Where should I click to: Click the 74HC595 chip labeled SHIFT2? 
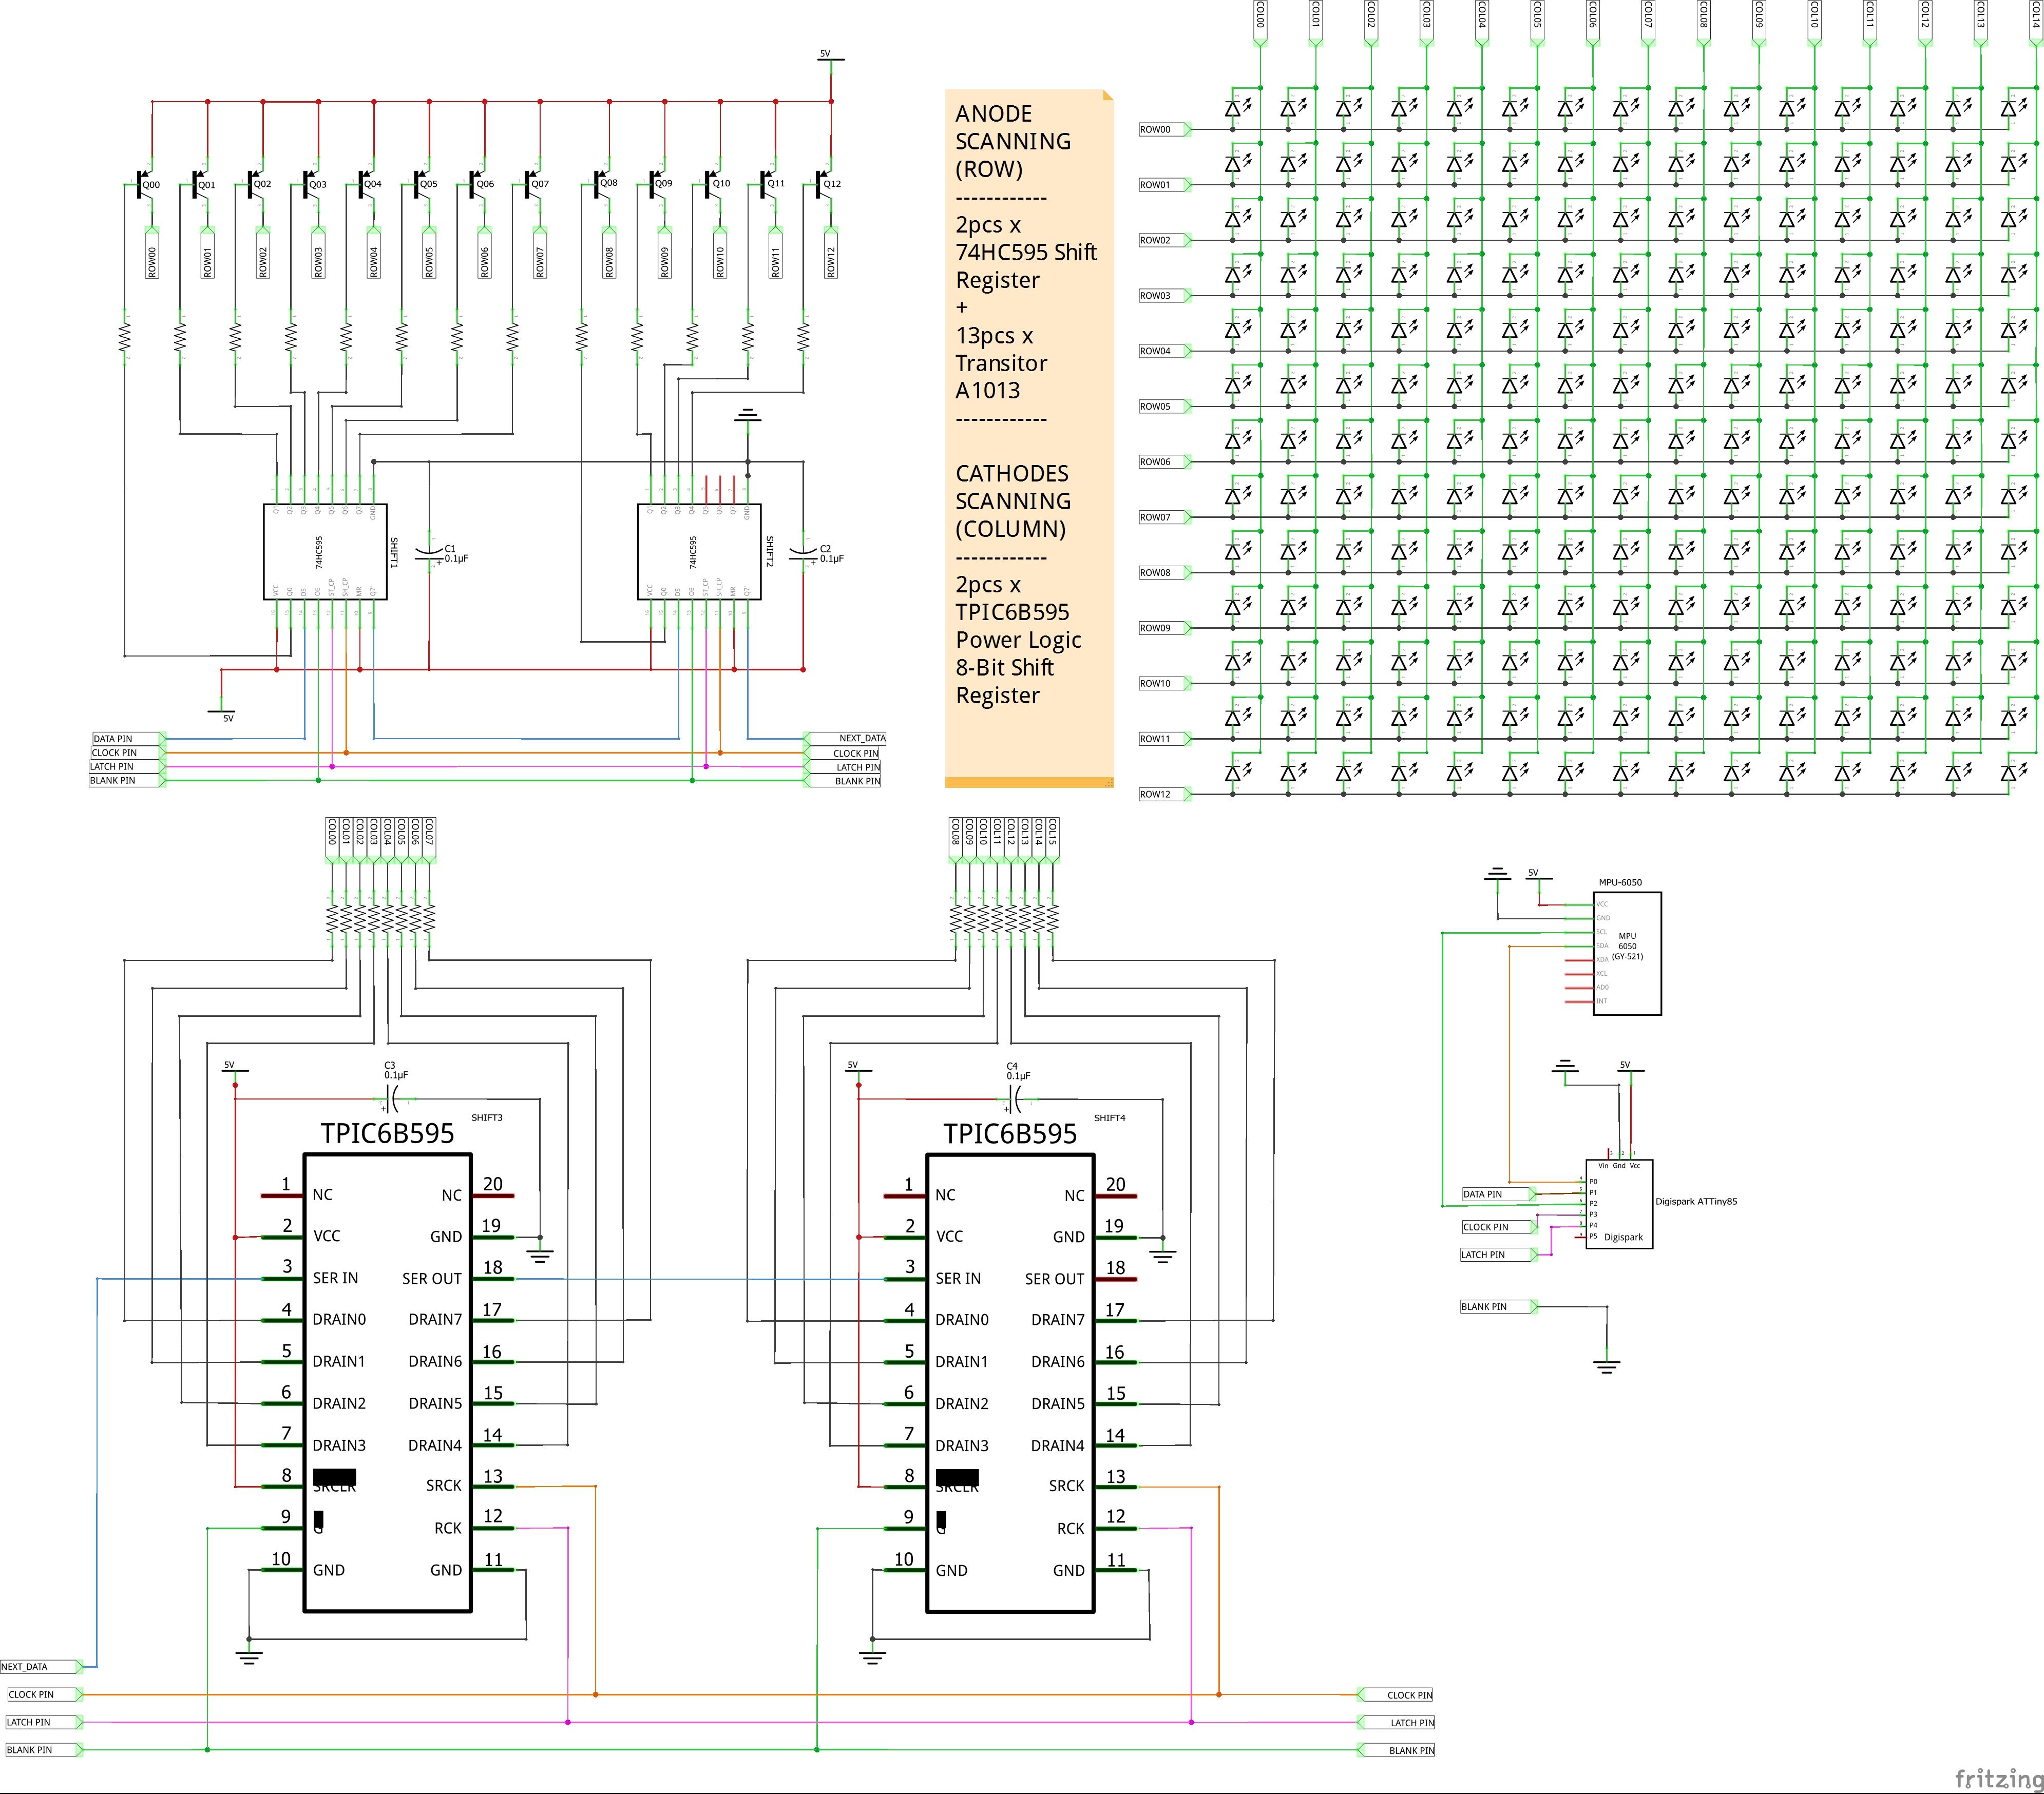point(699,552)
